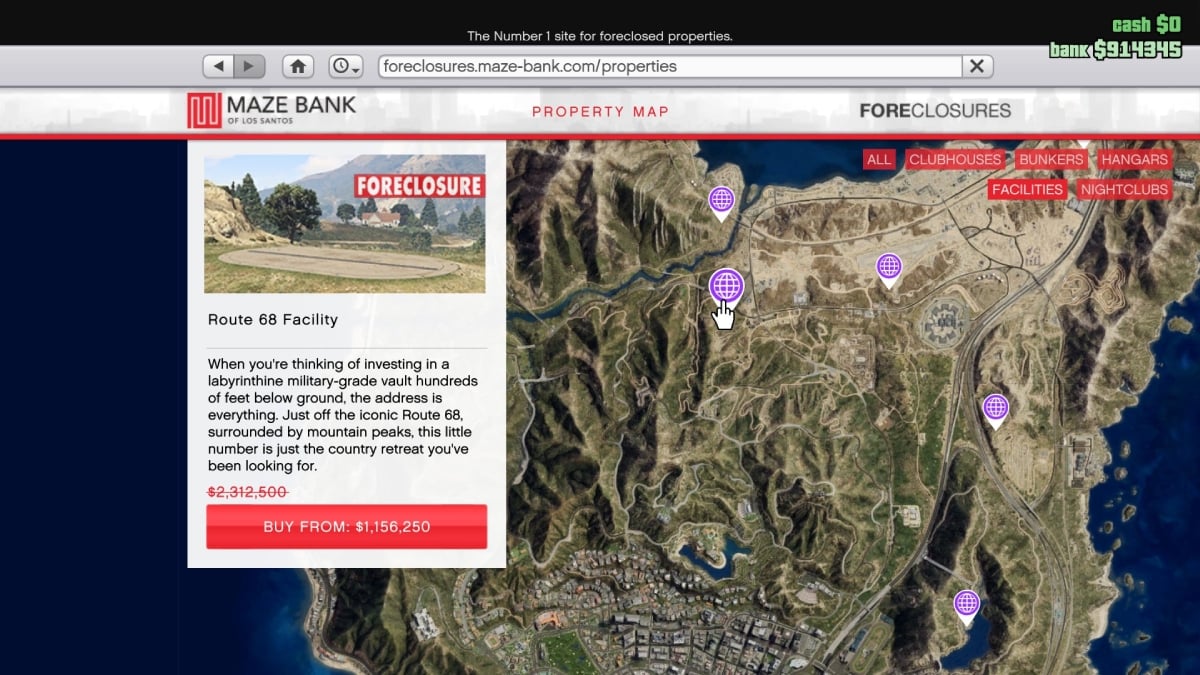Click the browser back arrow button
1200x675 pixels.
click(219, 66)
